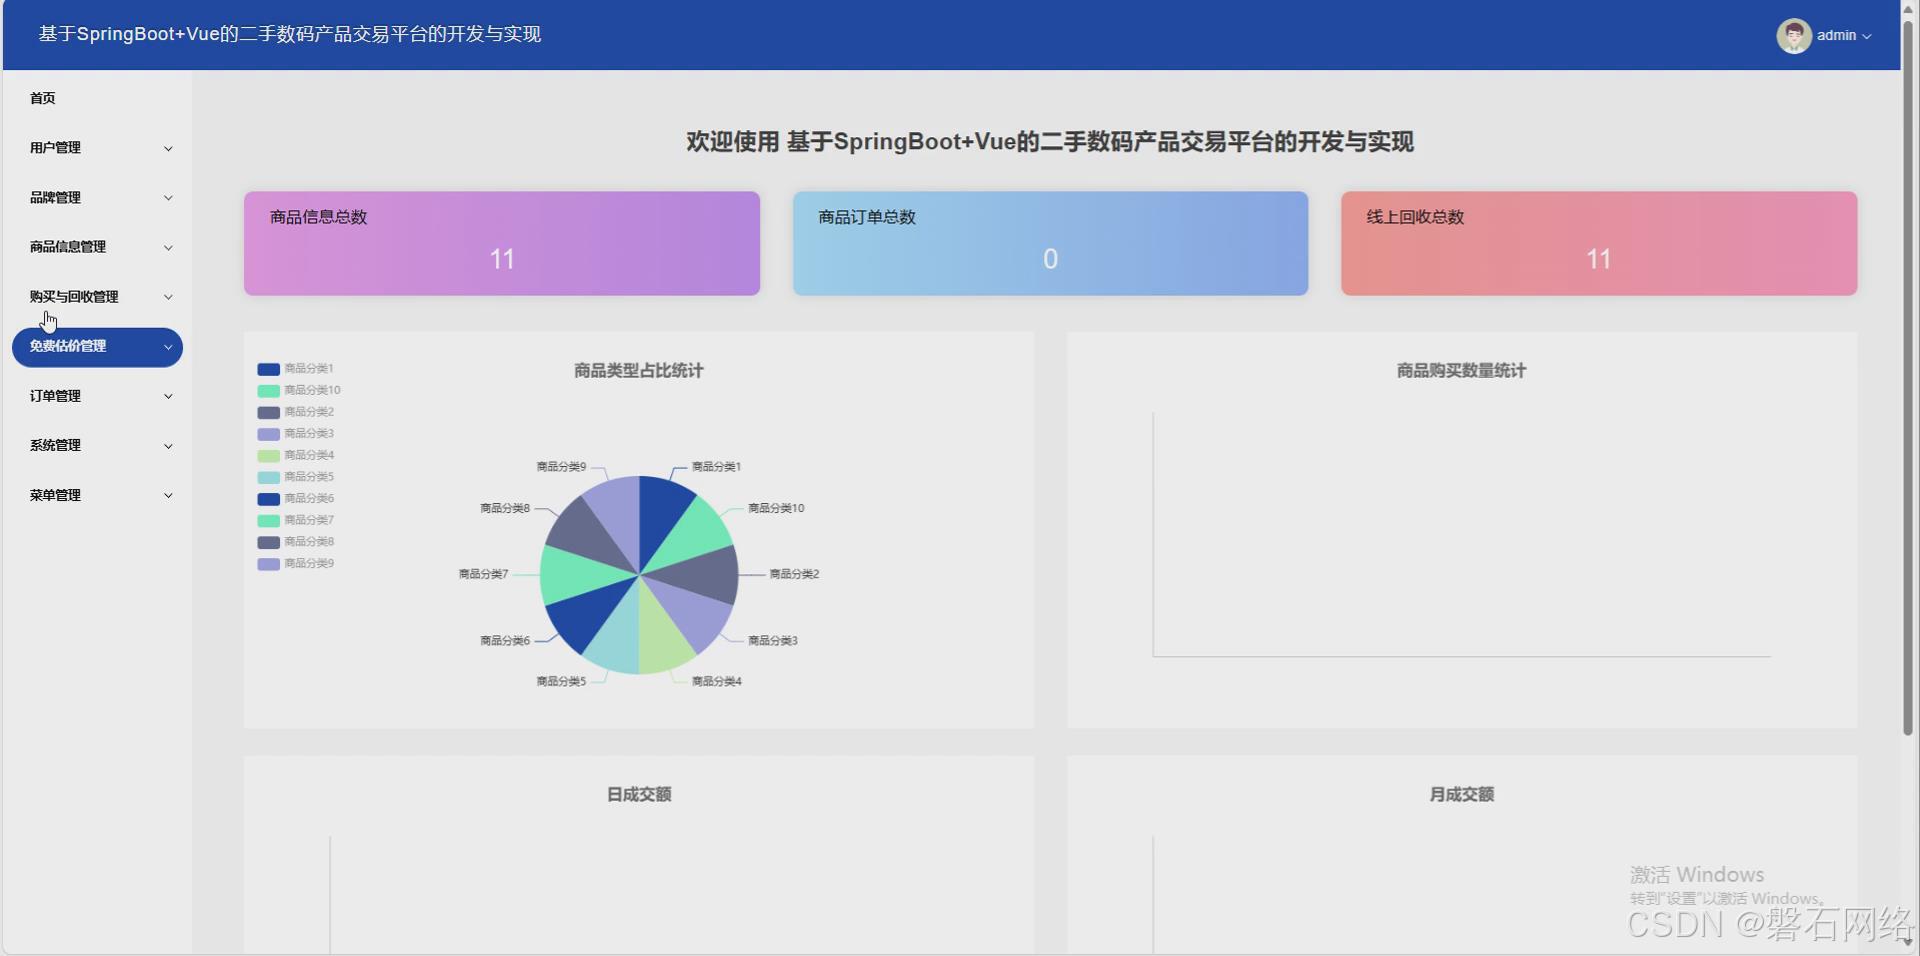Click pie label 商品分类1
The height and width of the screenshot is (956, 1920).
(x=716, y=467)
